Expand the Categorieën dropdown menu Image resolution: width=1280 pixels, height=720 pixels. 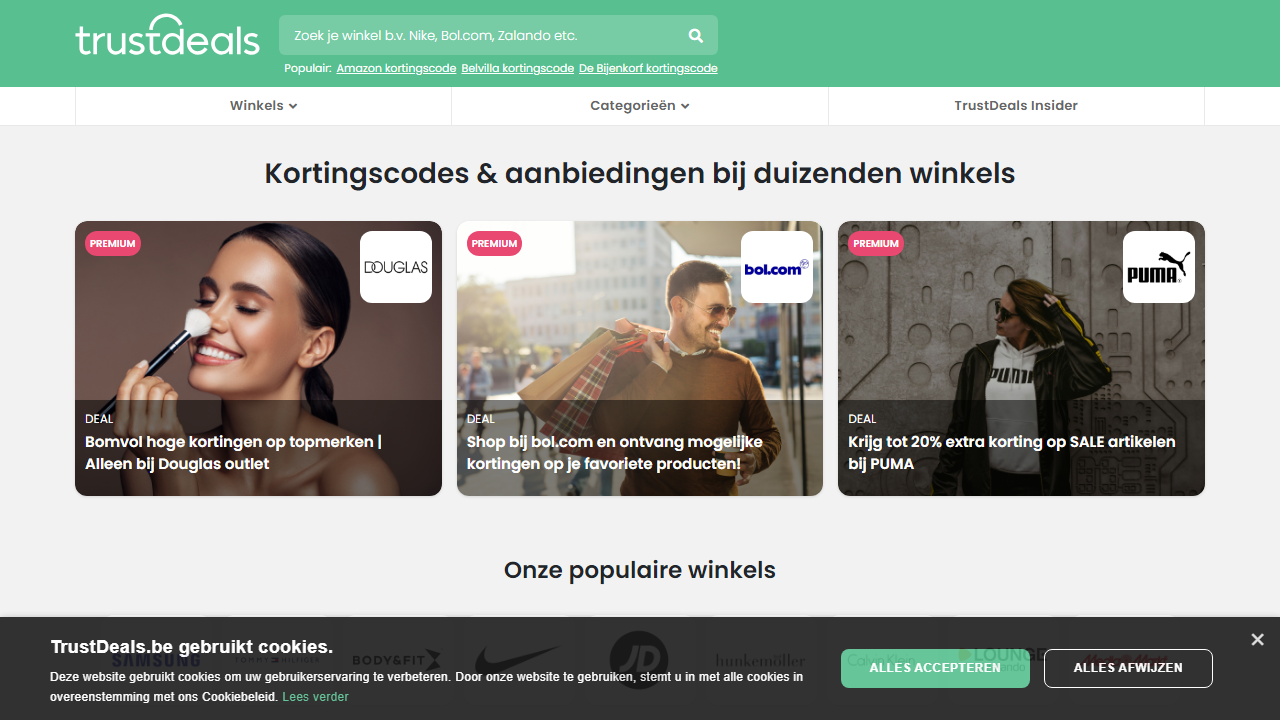pos(640,106)
